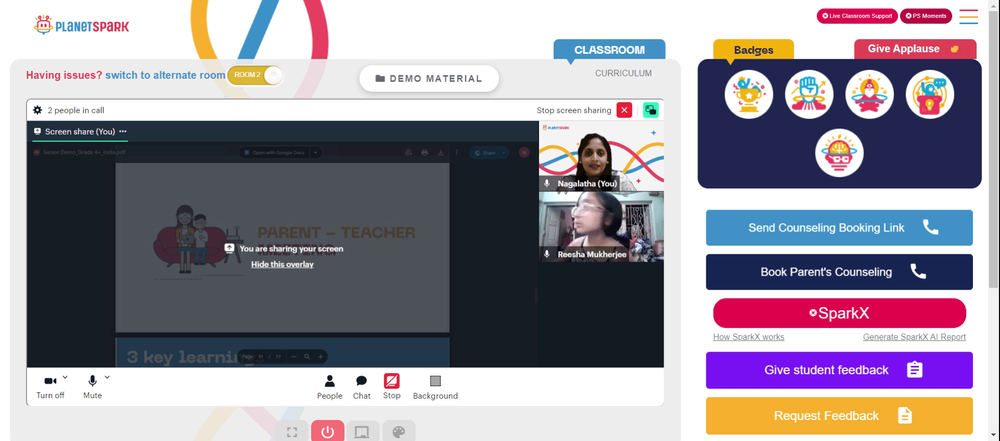Click the '2 people in call' text
The height and width of the screenshot is (441, 1000).
point(76,110)
